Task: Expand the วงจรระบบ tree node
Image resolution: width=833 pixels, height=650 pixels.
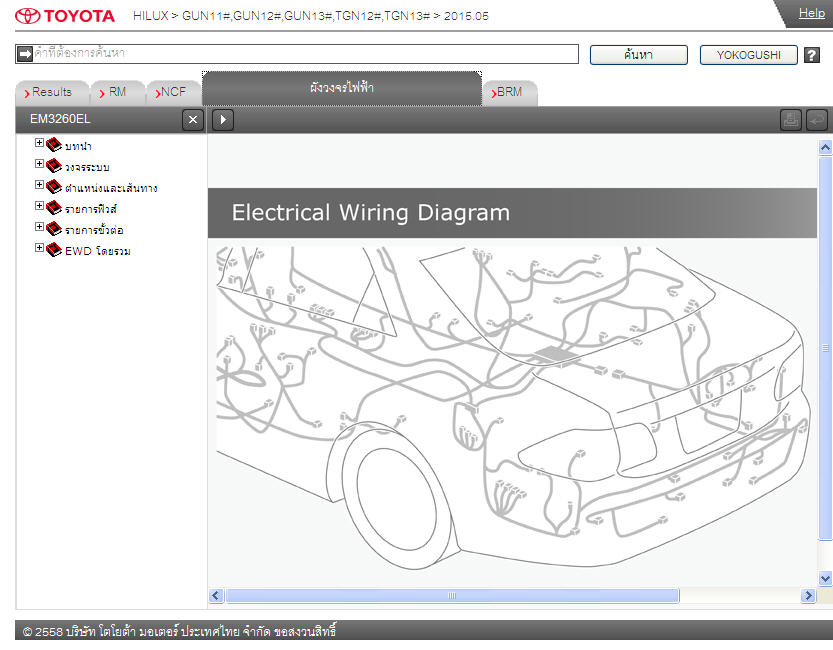Action: [x=40, y=165]
